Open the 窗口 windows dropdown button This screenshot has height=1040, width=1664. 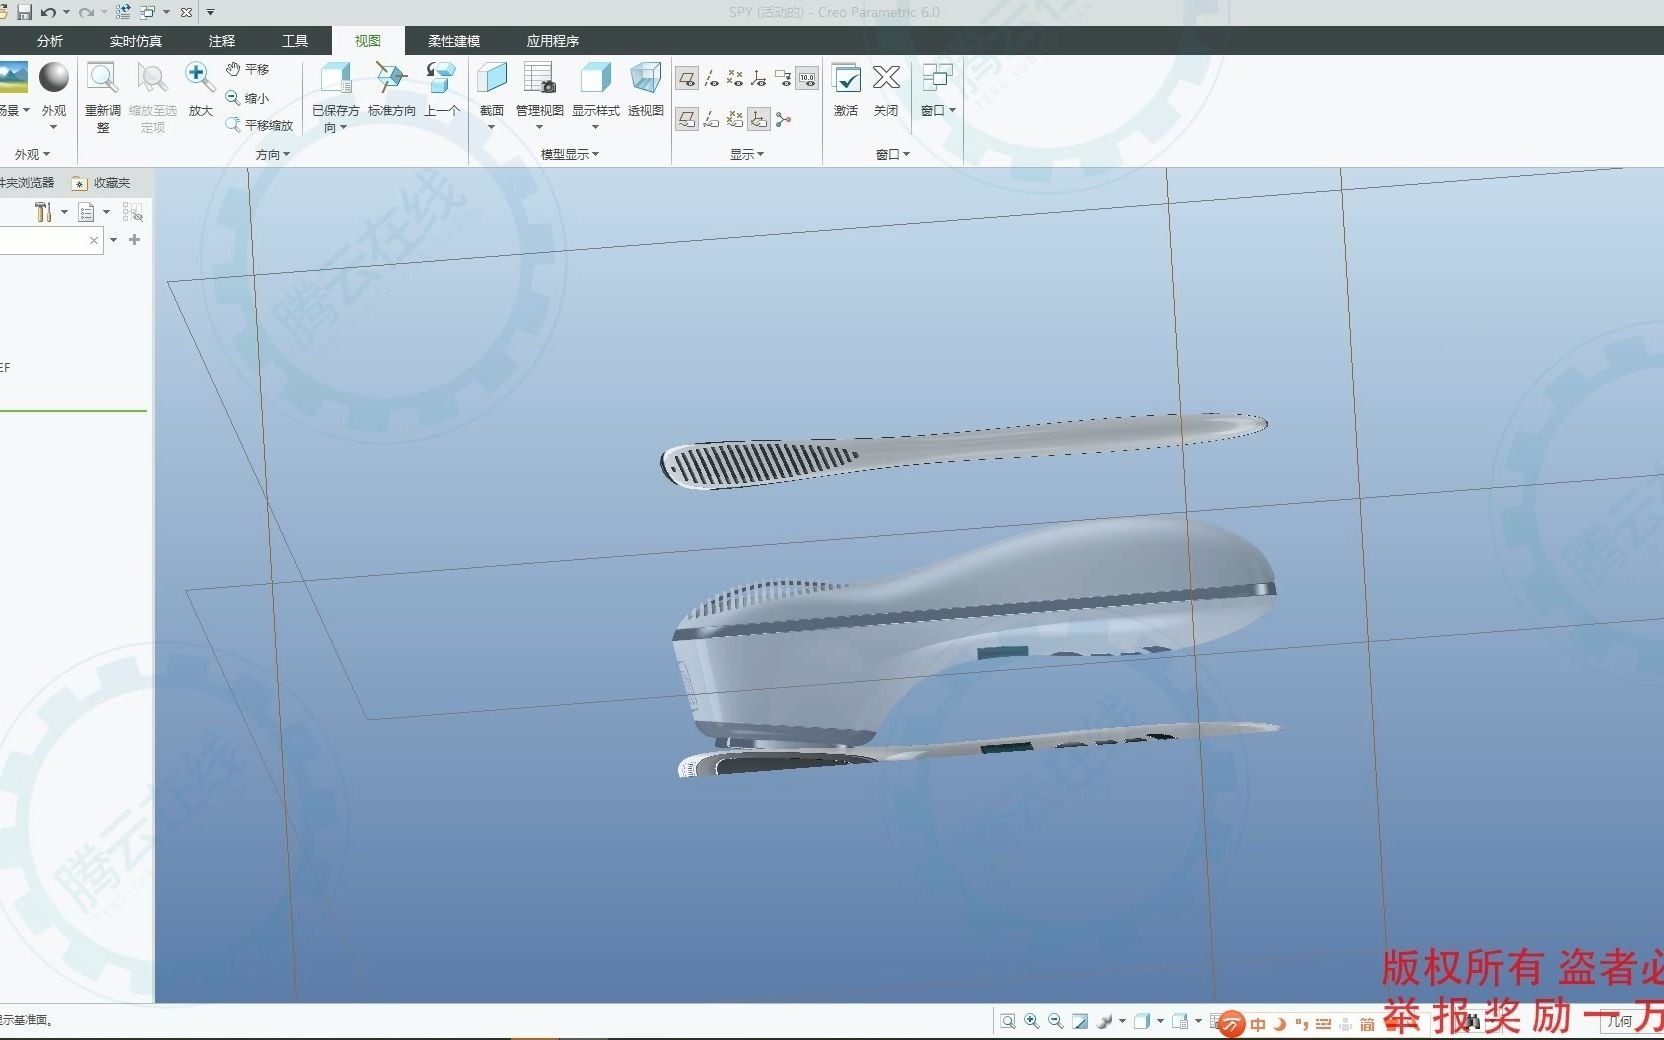[938, 89]
